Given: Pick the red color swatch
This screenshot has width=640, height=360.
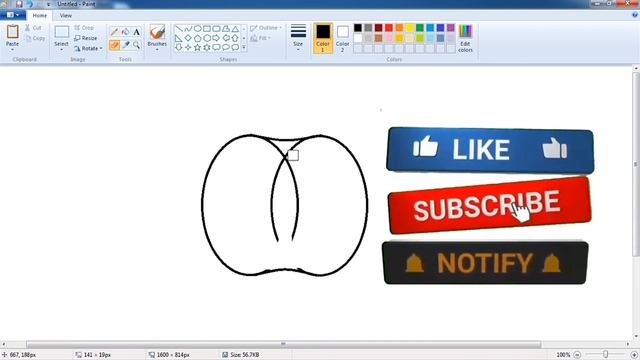Looking at the screenshot, I should [389, 28].
